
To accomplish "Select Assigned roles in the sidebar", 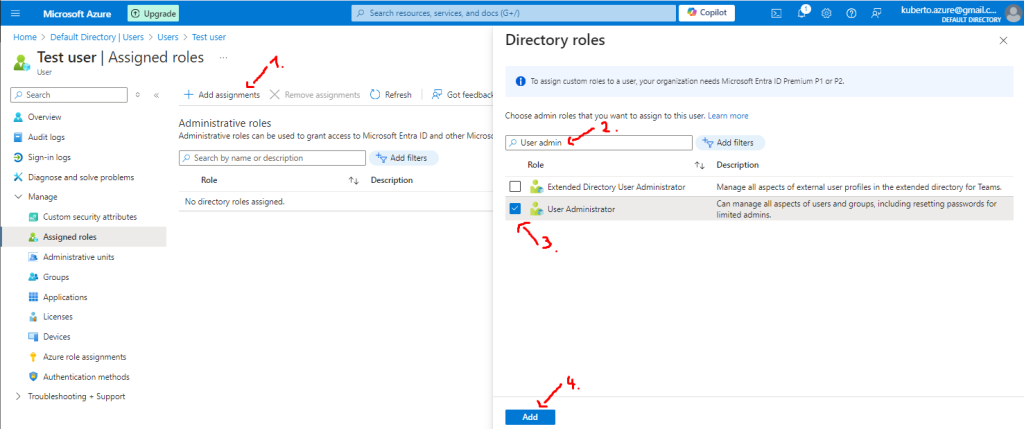I will [69, 237].
